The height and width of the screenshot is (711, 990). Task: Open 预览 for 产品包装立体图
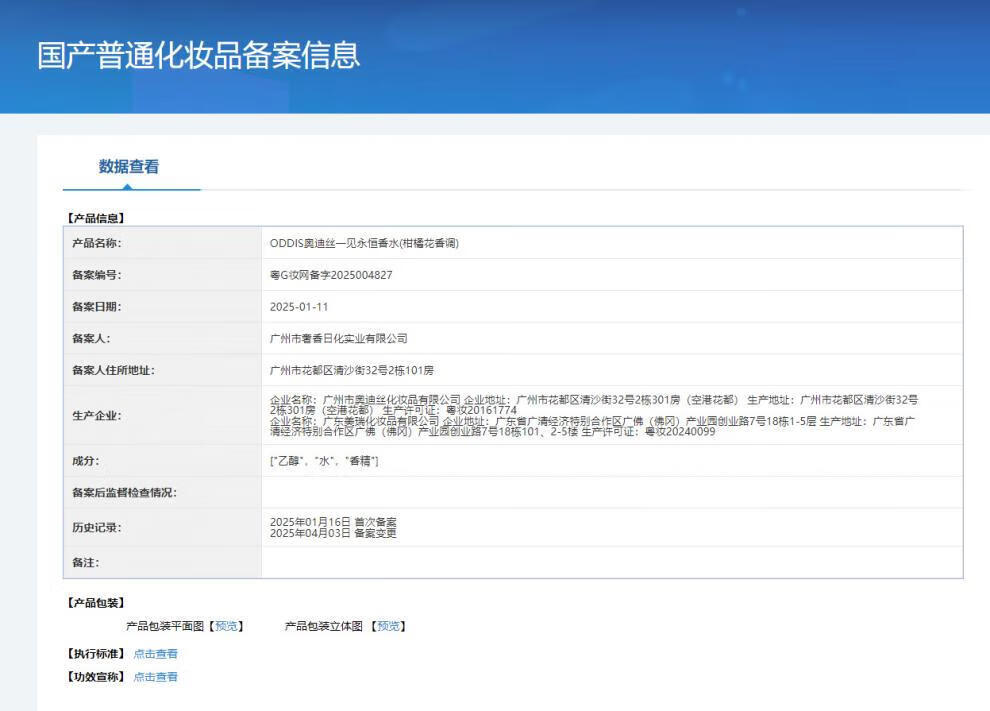pyautogui.click(x=388, y=626)
